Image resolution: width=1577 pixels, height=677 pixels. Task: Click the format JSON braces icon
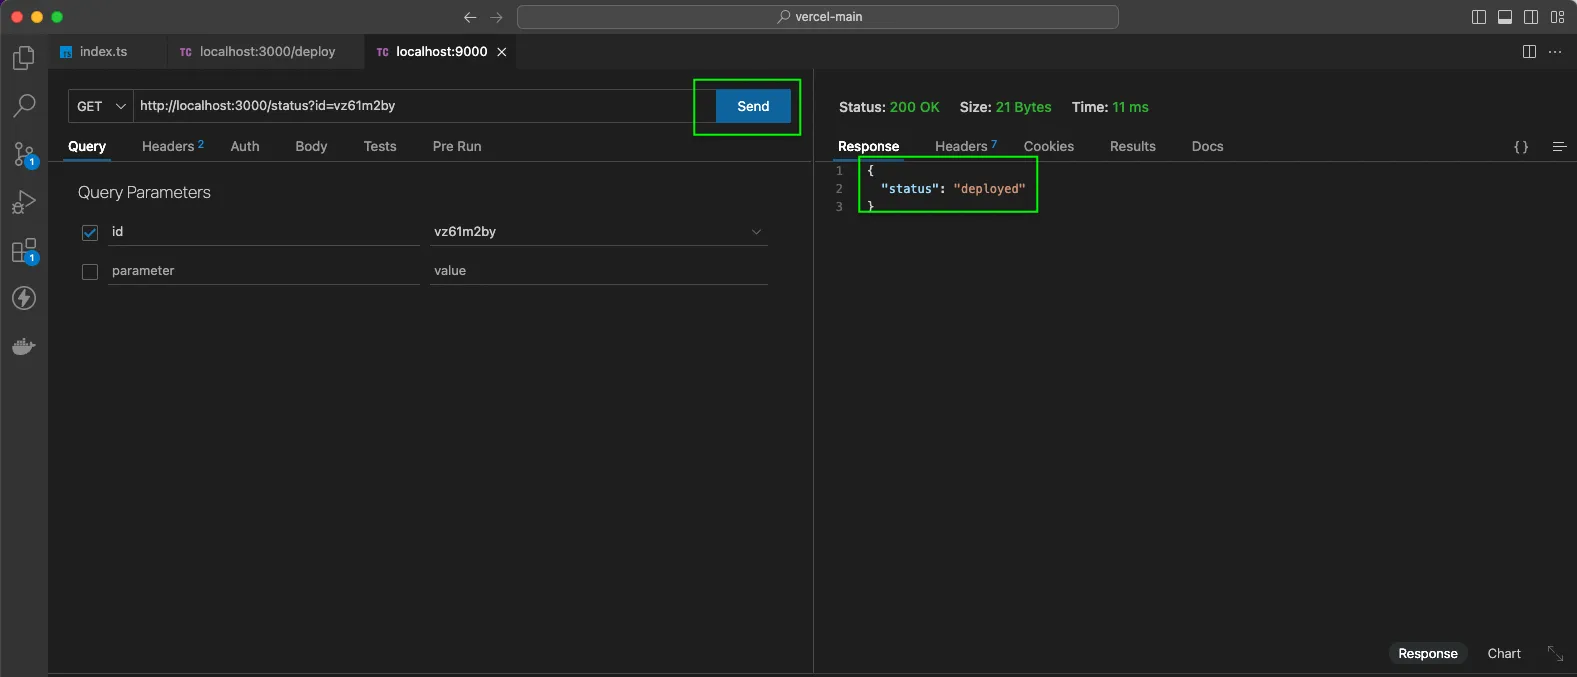1521,147
